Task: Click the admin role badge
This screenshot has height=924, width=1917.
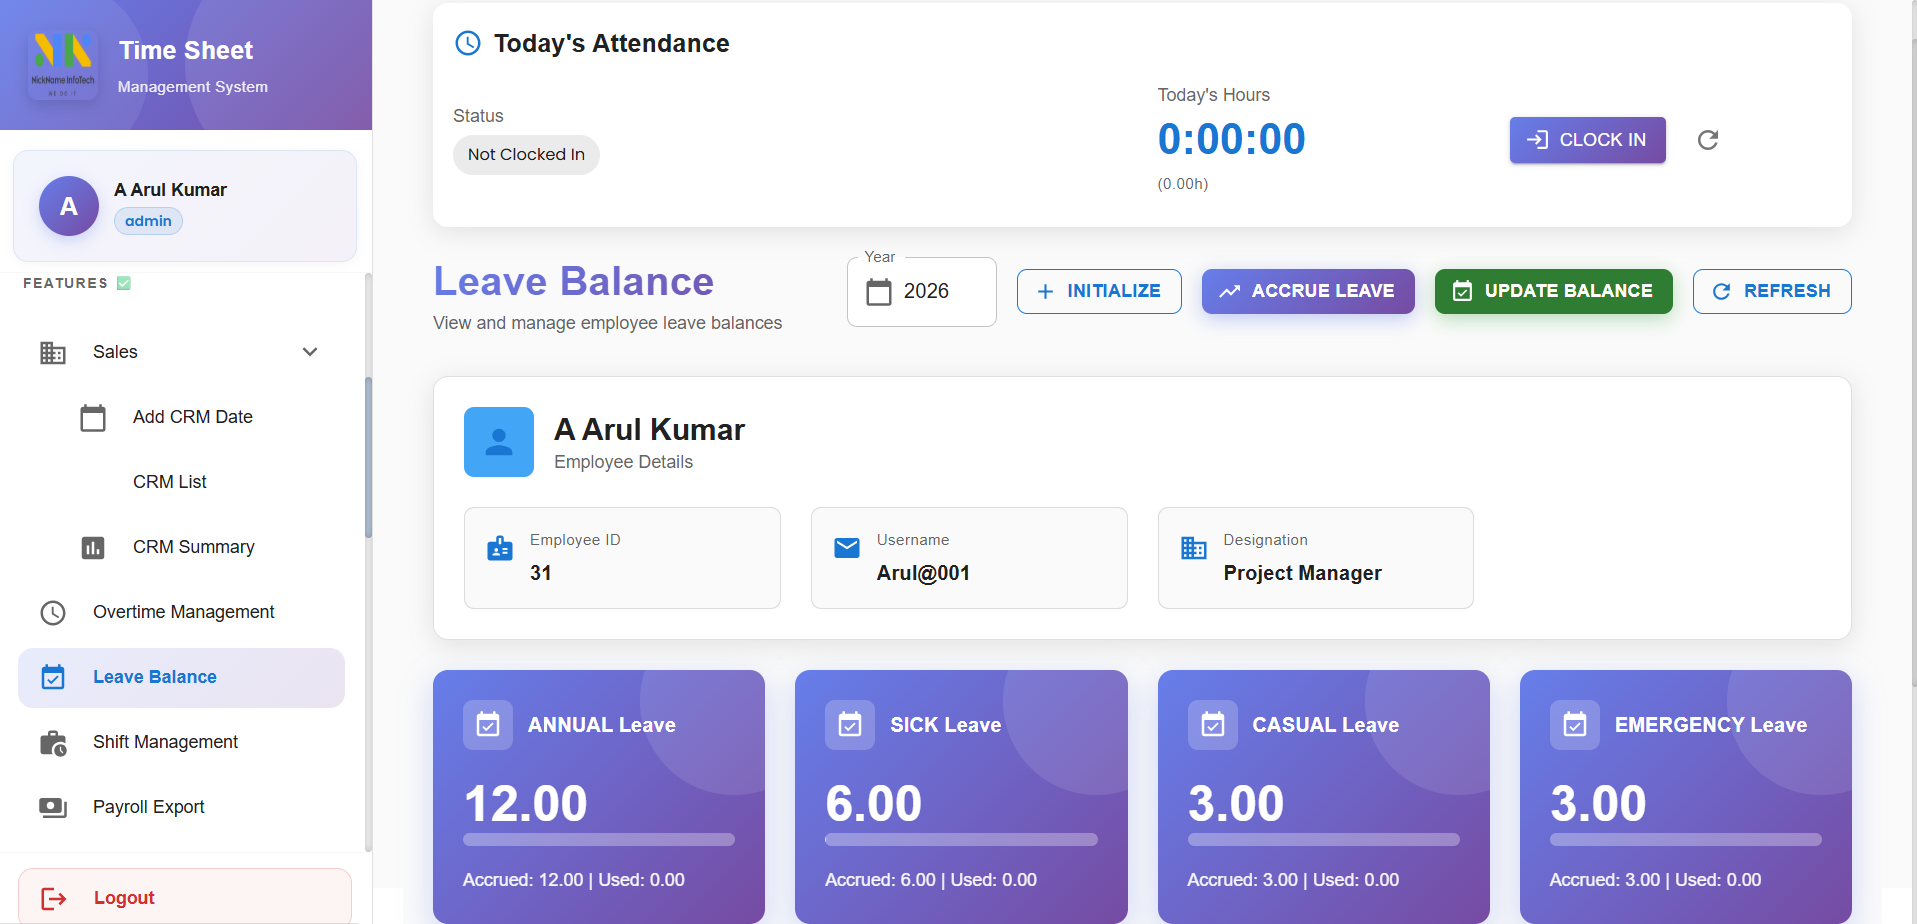Action: (x=147, y=220)
